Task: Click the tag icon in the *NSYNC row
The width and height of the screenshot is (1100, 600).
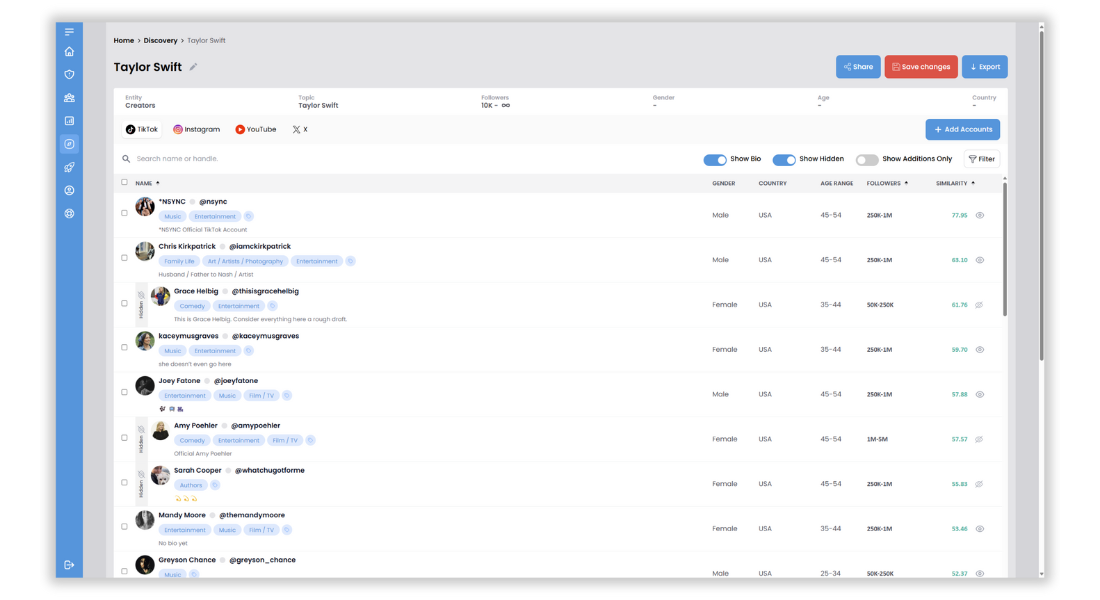Action: (x=248, y=216)
